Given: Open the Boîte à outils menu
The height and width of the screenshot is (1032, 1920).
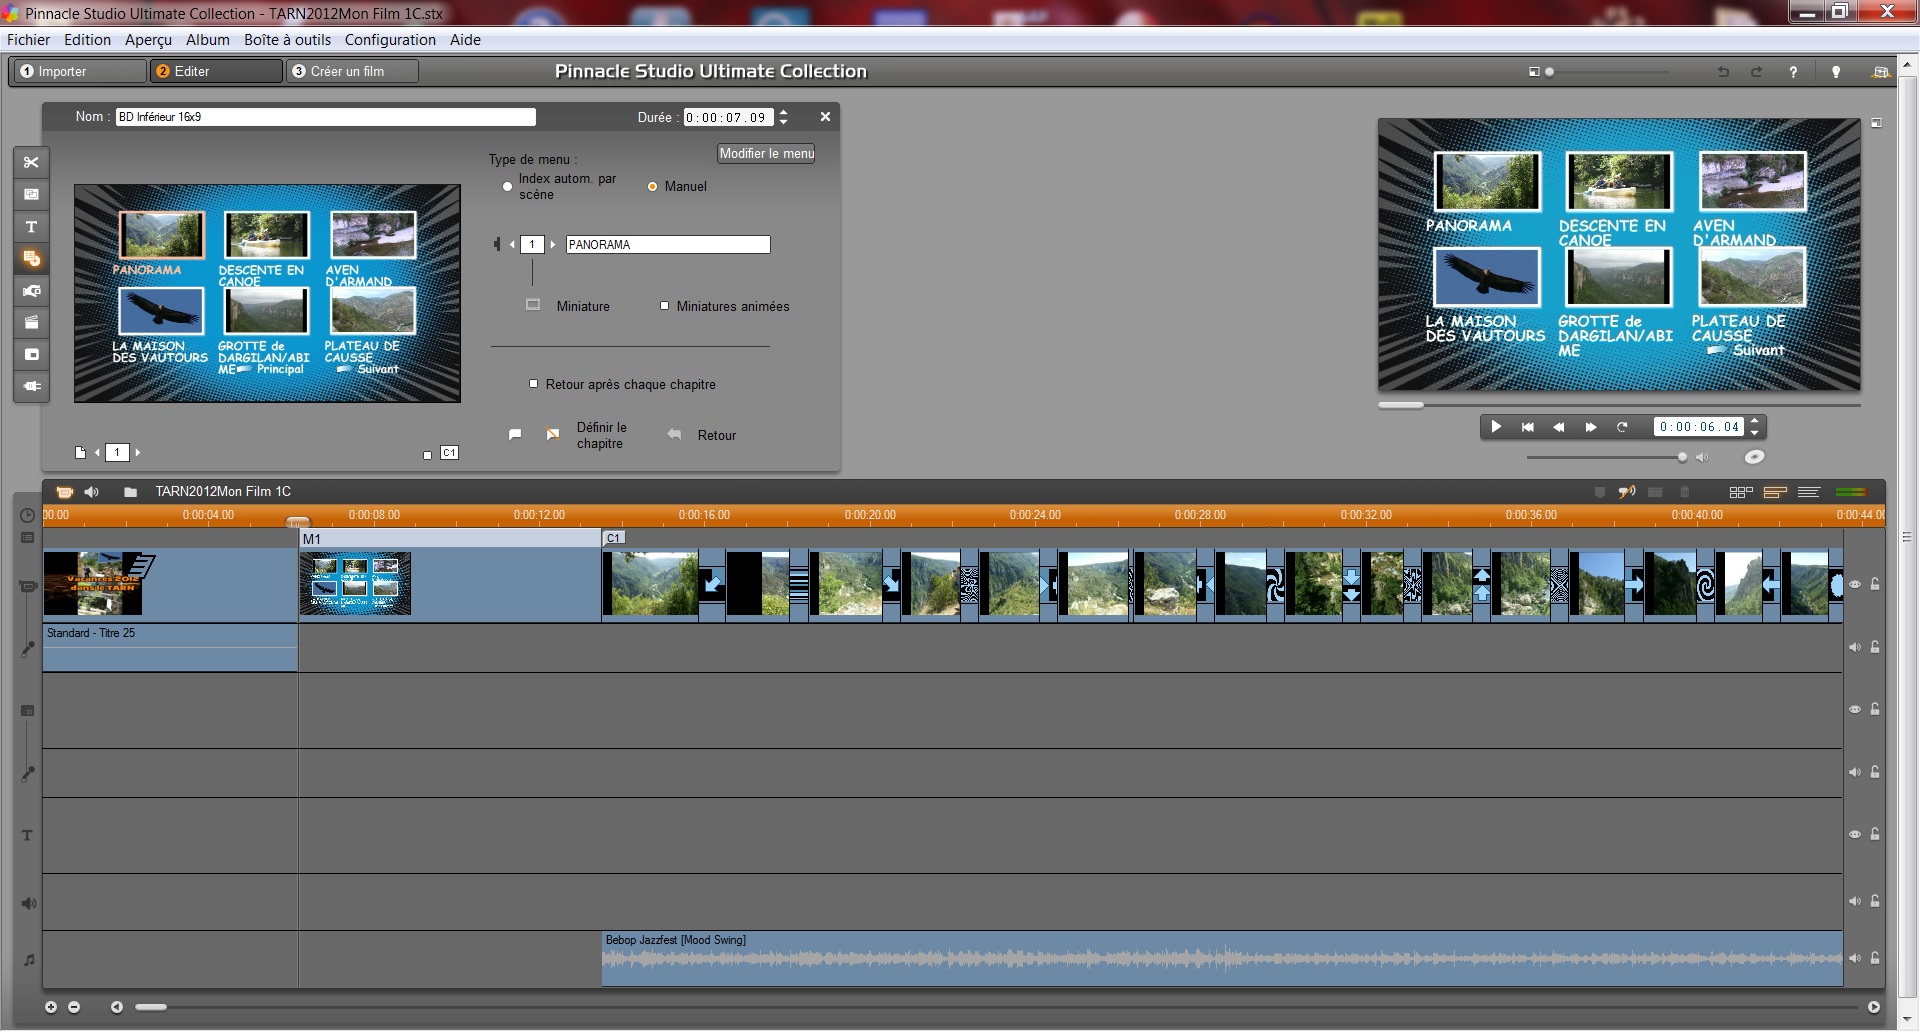Looking at the screenshot, I should [287, 40].
